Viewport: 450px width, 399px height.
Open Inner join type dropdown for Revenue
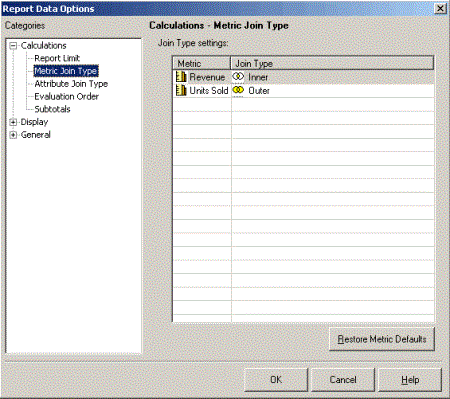333,77
